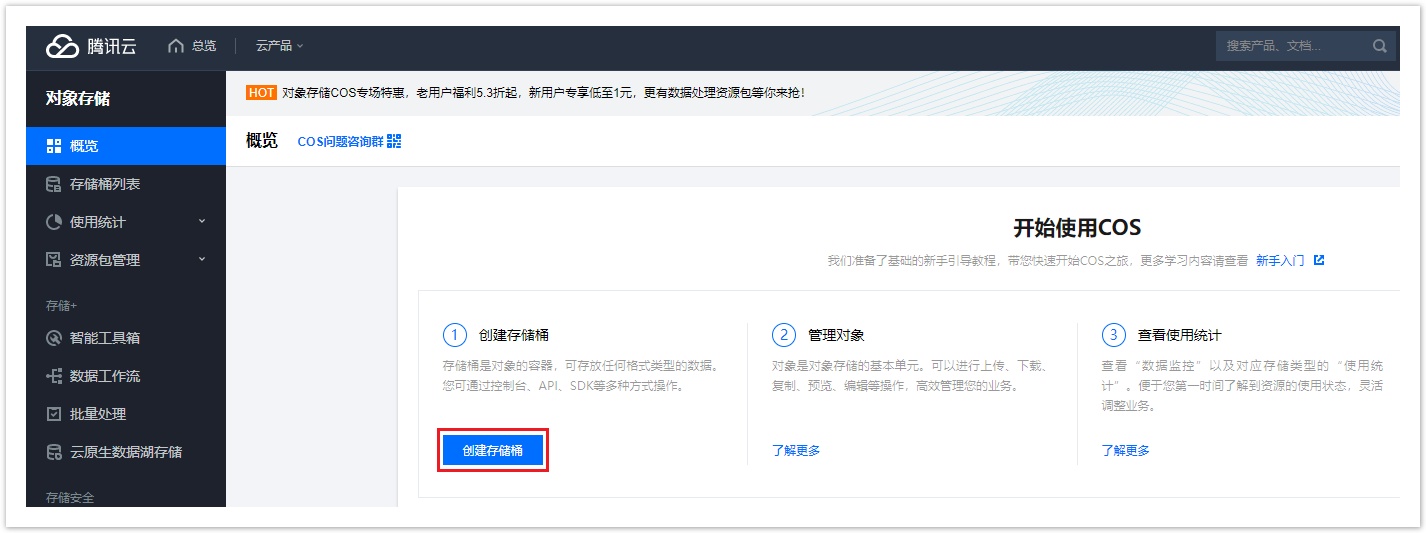This screenshot has height=533, width=1426.
Task: Click the external link icon beside 新手入门
Action: 1319,260
